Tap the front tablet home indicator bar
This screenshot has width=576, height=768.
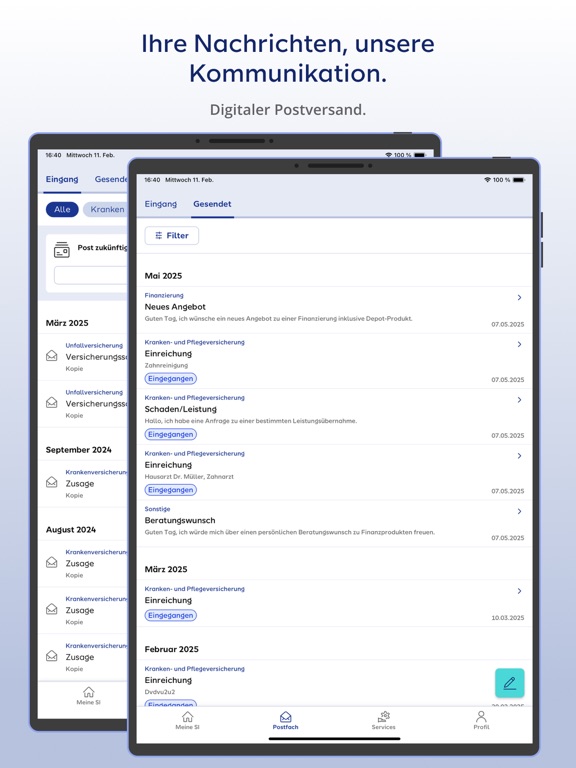334,739
